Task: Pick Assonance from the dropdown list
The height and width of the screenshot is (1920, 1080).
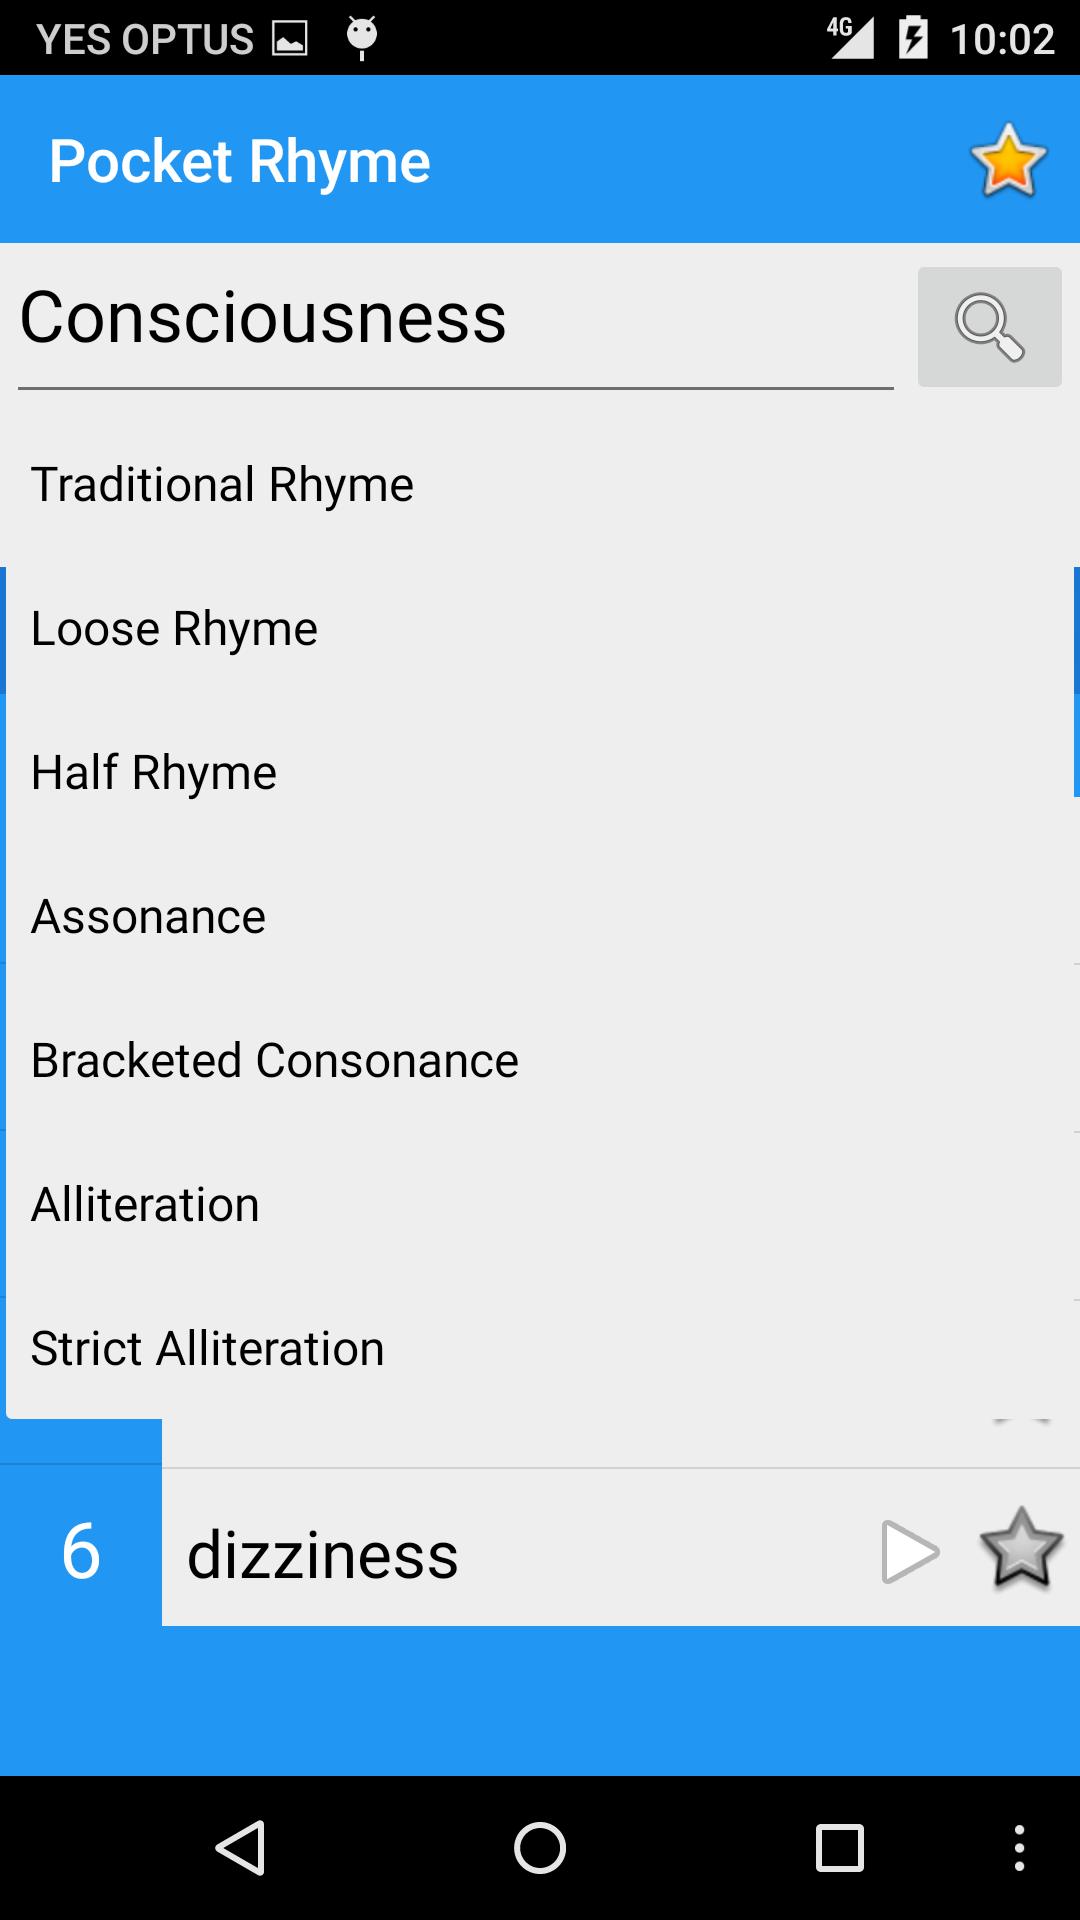Action: [x=149, y=917]
